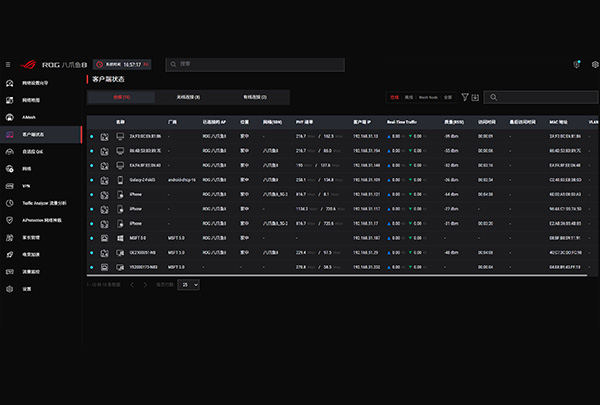Click the wired connection icon in the MSFT 5.0 row
The image size is (600, 405).
click(x=104, y=238)
